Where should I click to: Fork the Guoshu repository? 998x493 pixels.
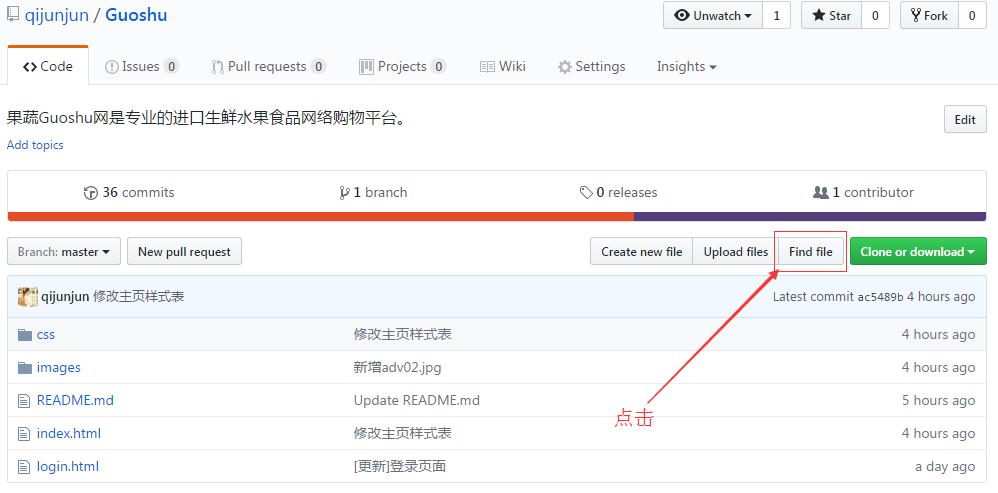pos(930,16)
